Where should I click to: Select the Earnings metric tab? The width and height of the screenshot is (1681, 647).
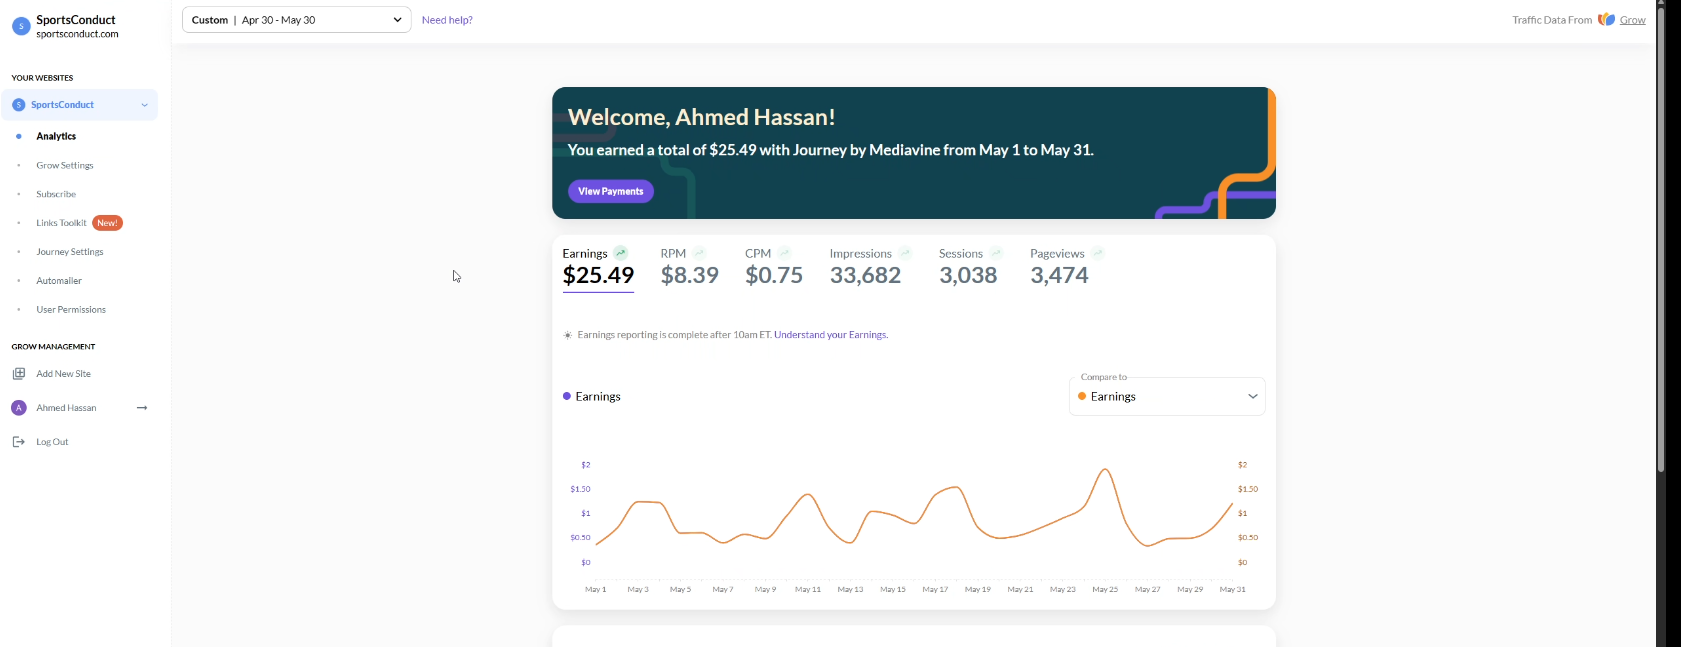(x=598, y=267)
